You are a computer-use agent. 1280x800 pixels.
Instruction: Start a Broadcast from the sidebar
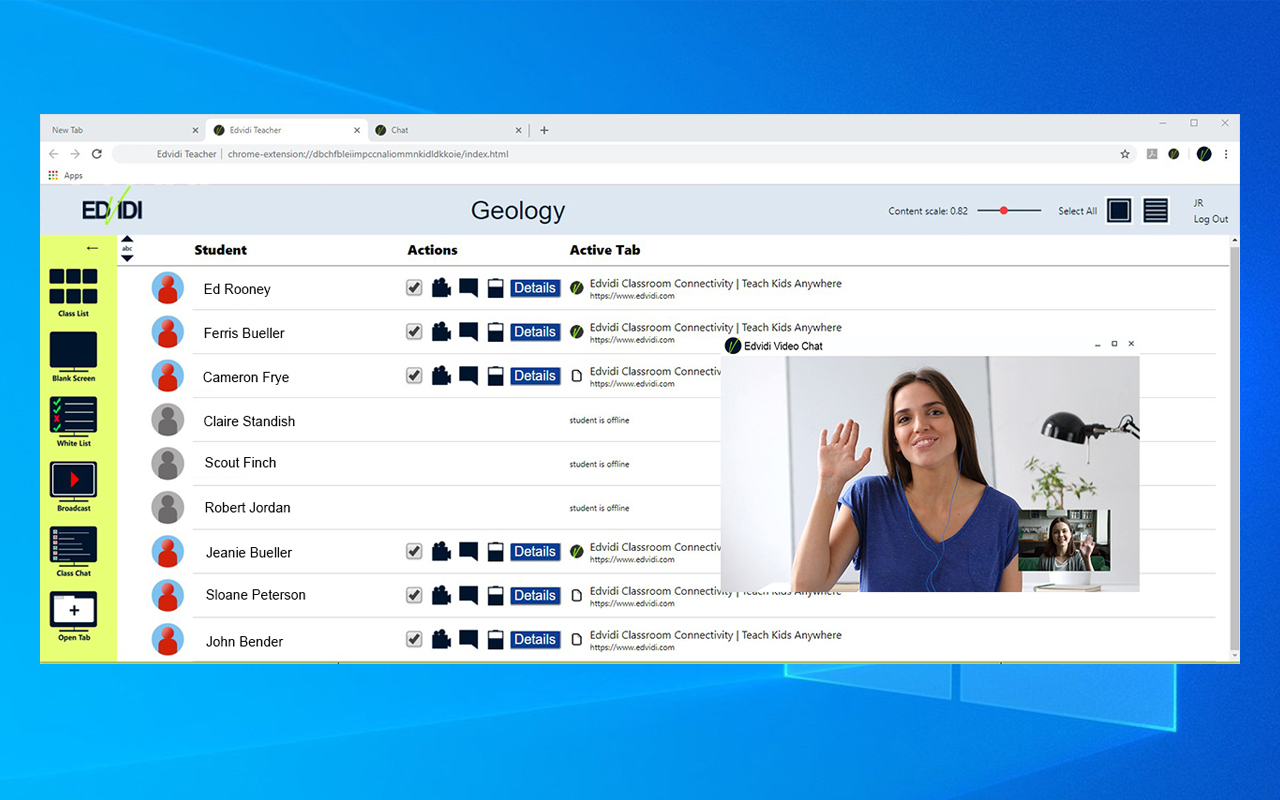(73, 486)
